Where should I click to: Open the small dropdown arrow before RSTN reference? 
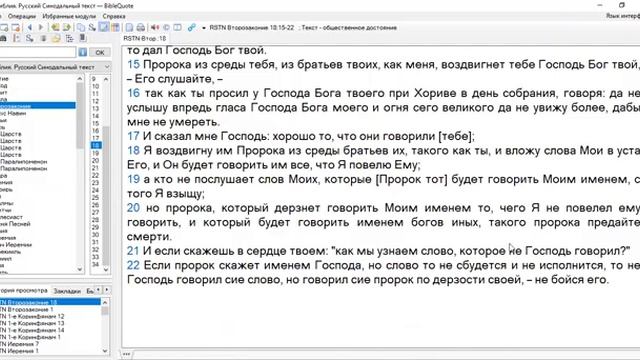[x=204, y=28]
